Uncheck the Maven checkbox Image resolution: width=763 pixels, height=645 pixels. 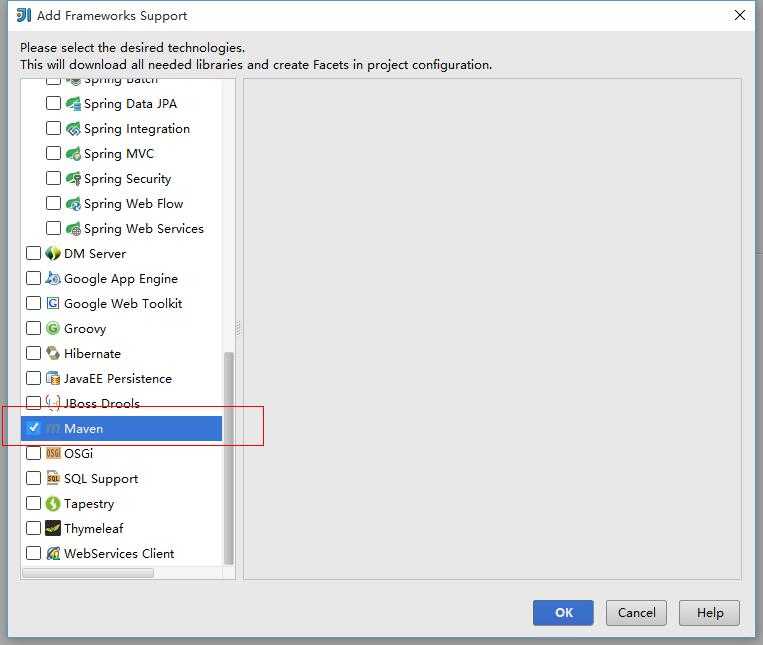point(33,428)
